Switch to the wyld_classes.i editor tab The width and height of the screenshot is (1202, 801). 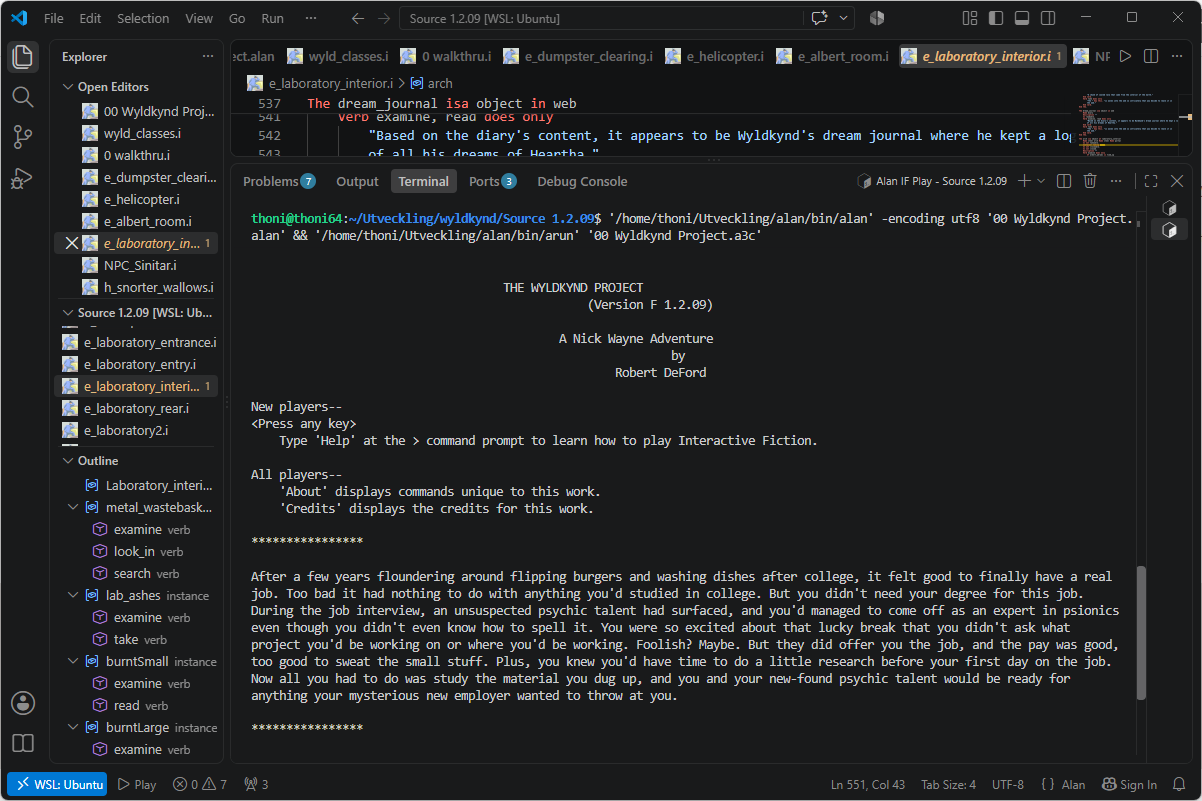pyautogui.click(x=337, y=56)
